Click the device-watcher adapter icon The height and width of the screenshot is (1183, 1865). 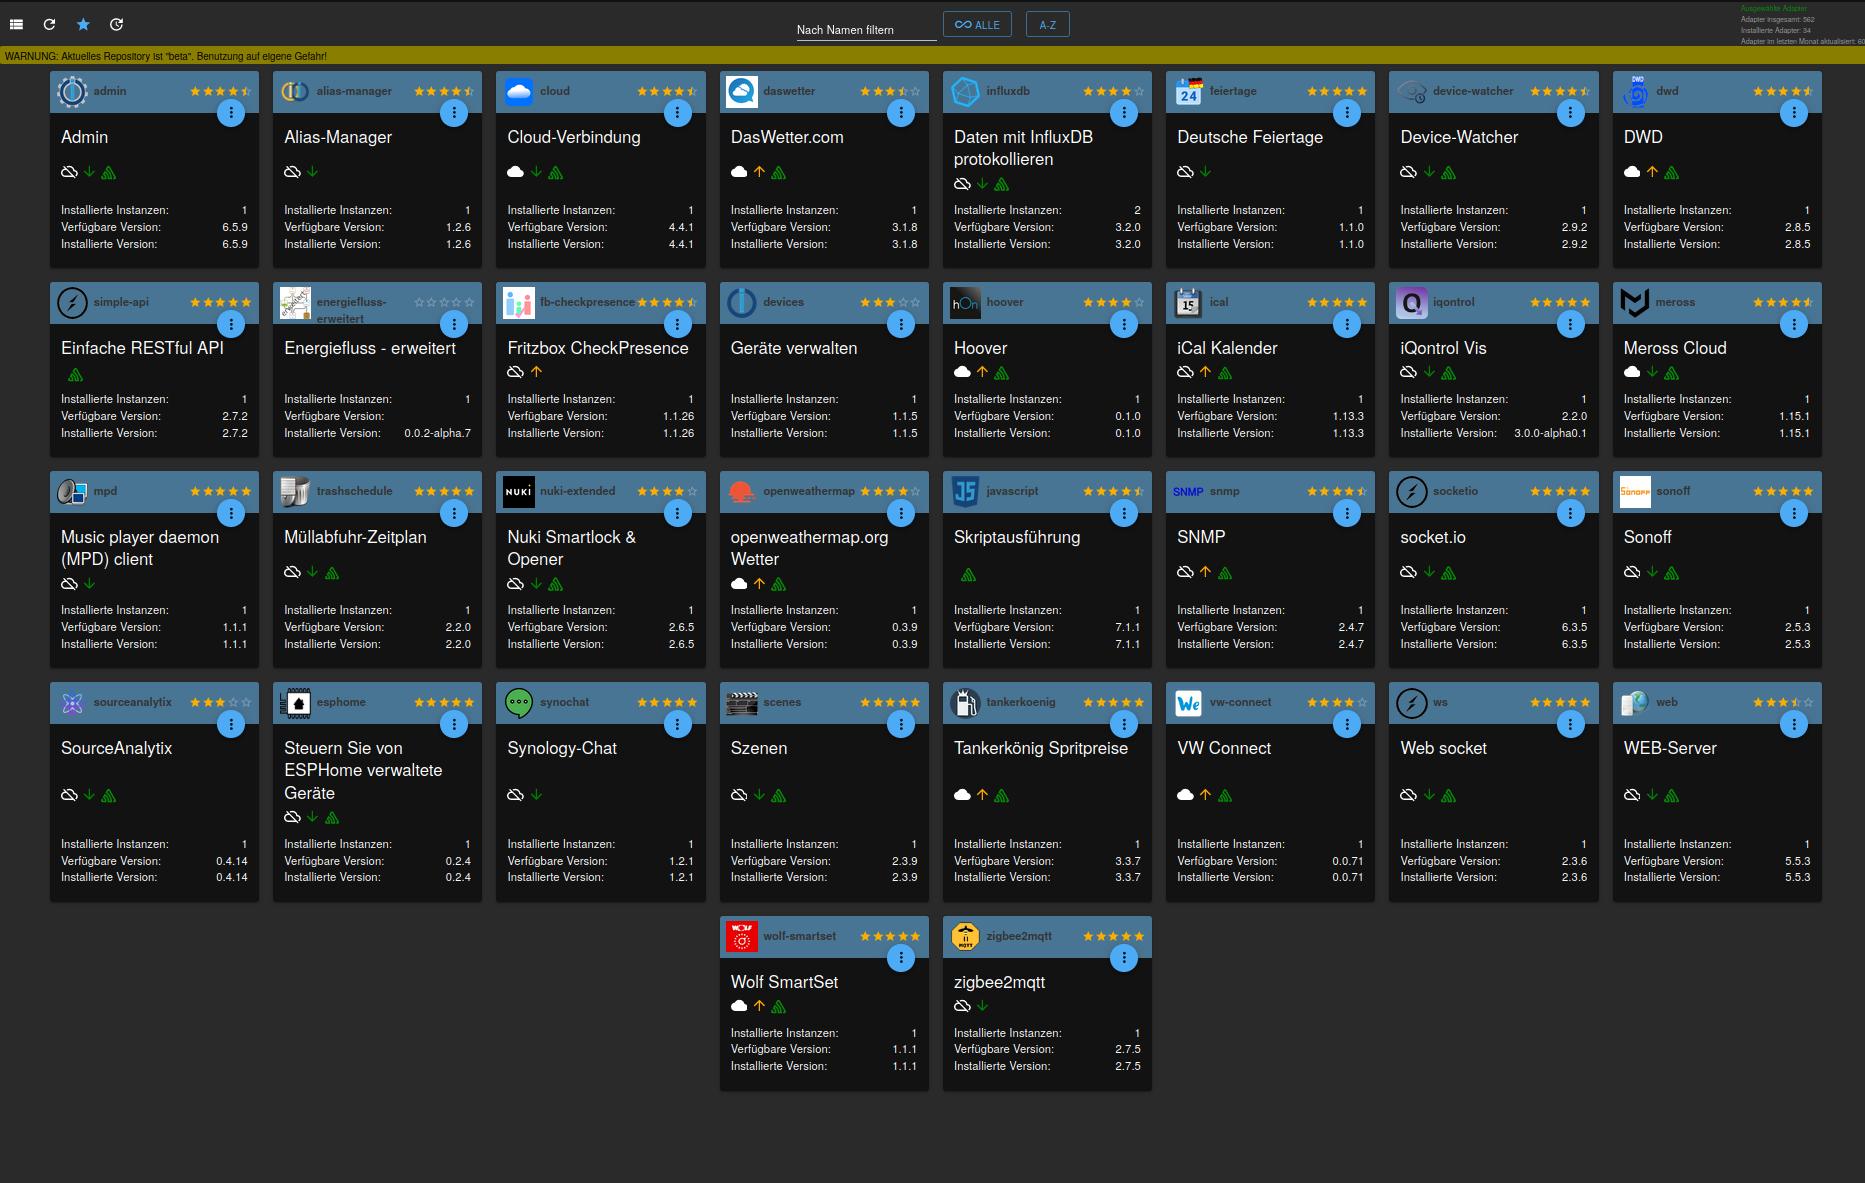click(x=1412, y=91)
